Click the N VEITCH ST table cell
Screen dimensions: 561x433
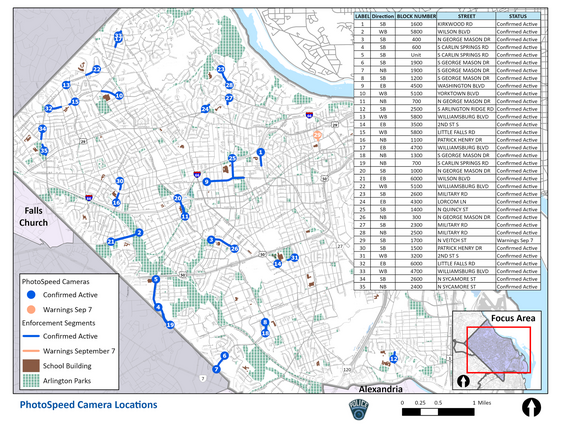466,240
